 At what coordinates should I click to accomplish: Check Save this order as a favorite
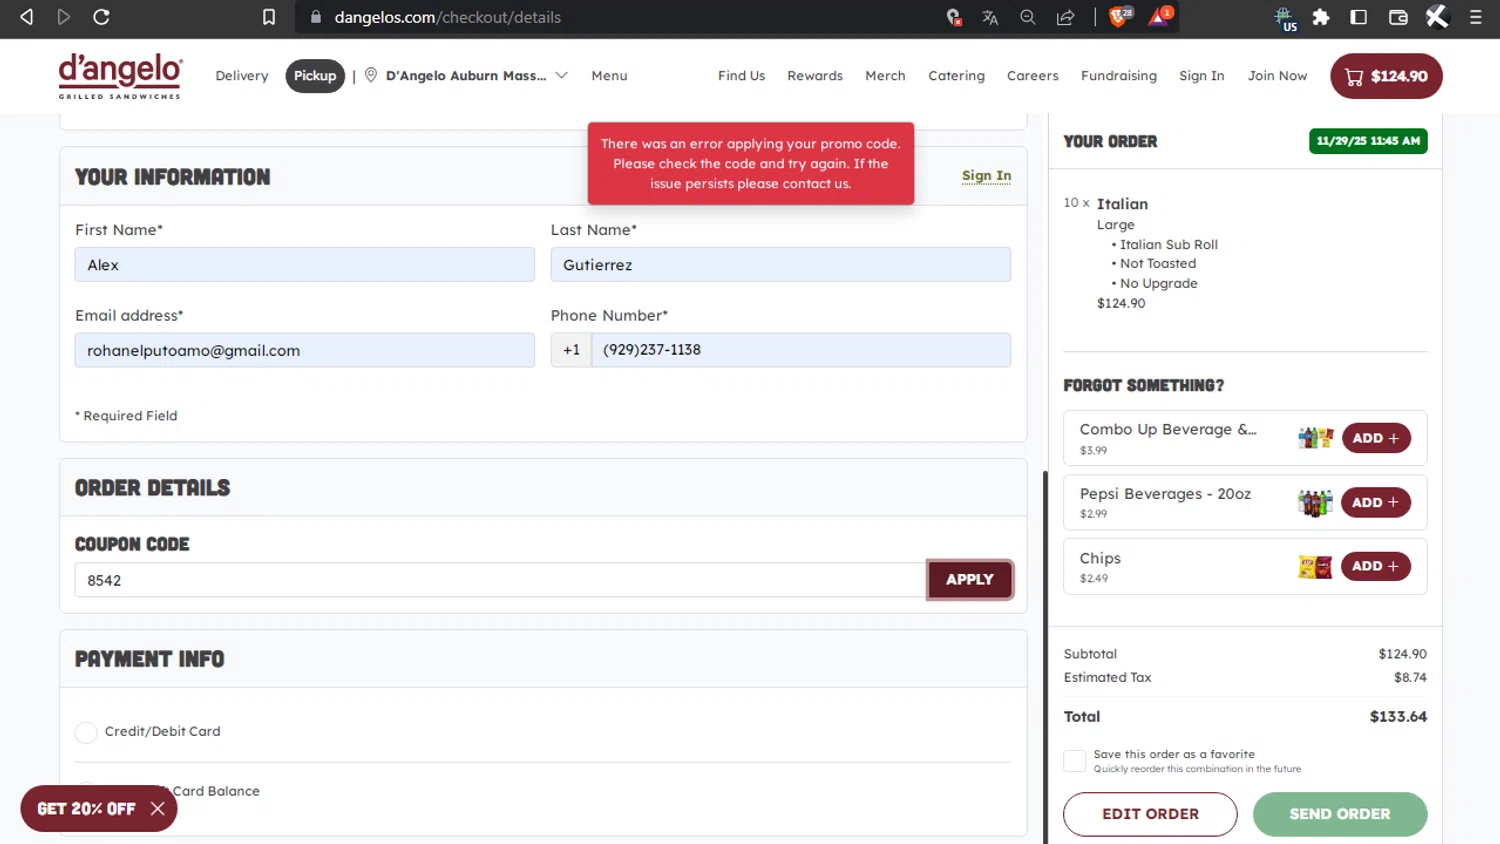(1075, 761)
